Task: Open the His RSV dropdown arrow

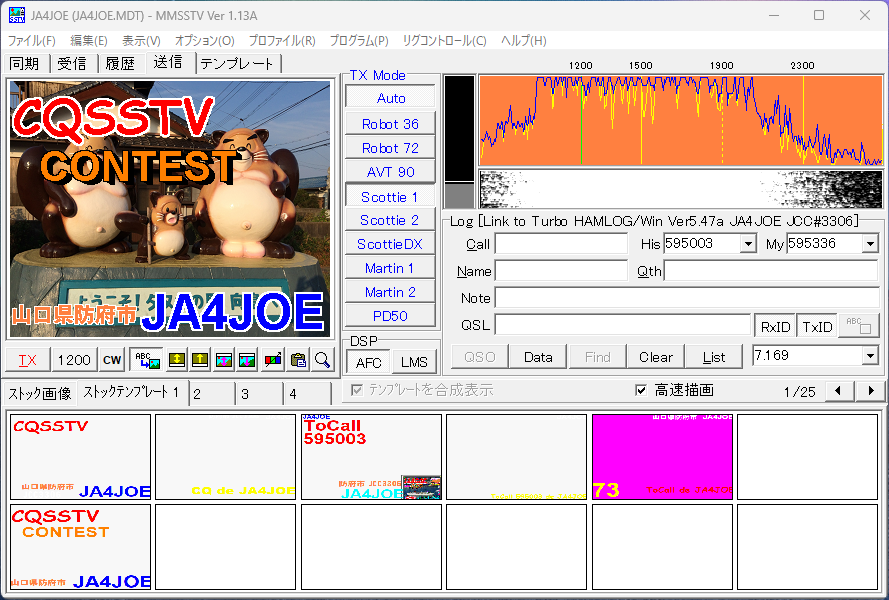Action: 748,244
